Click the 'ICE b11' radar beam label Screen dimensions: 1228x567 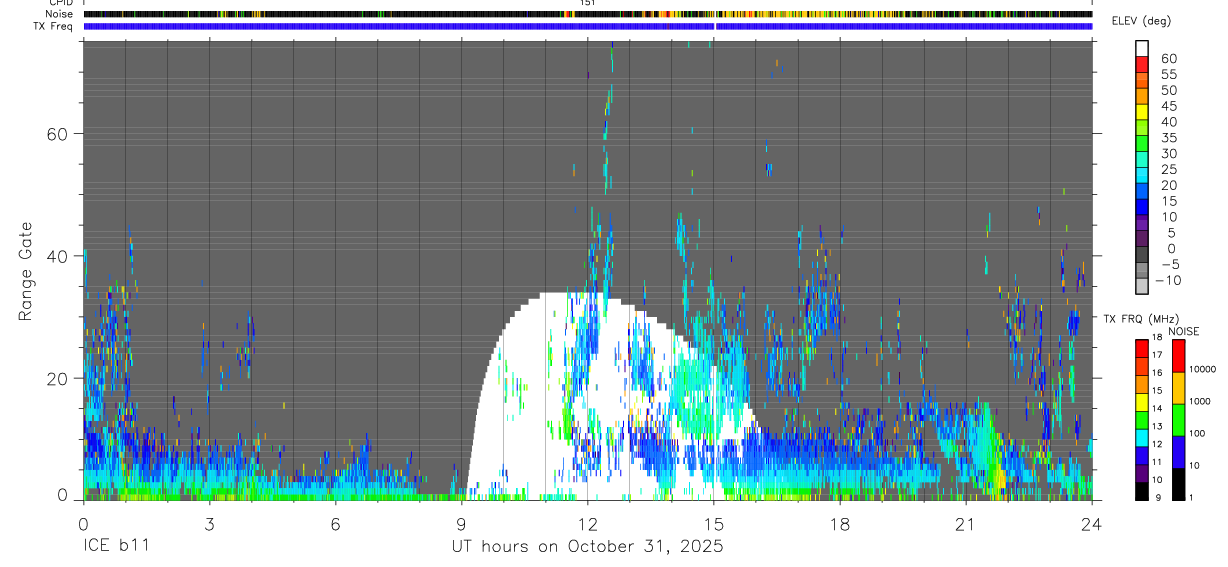pos(115,547)
